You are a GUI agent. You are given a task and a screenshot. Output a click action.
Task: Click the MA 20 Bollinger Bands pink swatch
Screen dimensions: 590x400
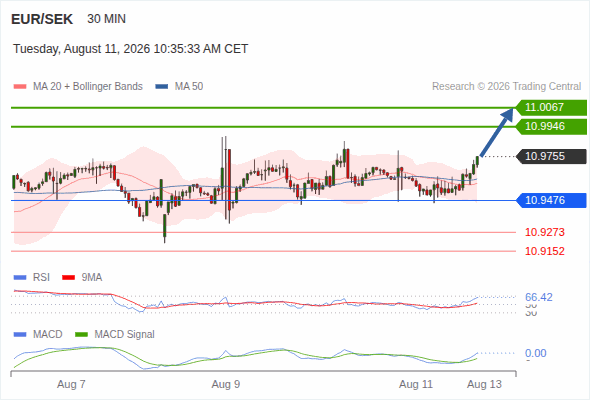coord(20,87)
